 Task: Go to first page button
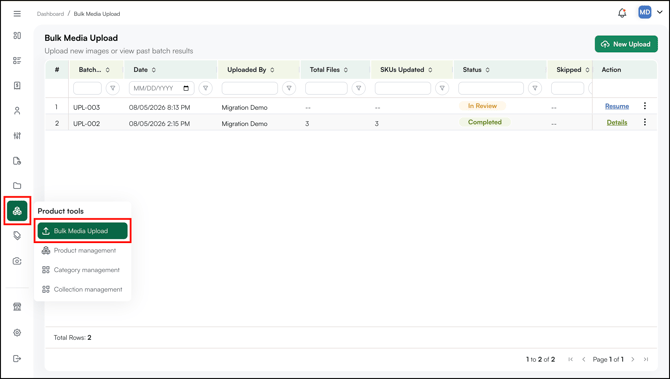point(570,359)
